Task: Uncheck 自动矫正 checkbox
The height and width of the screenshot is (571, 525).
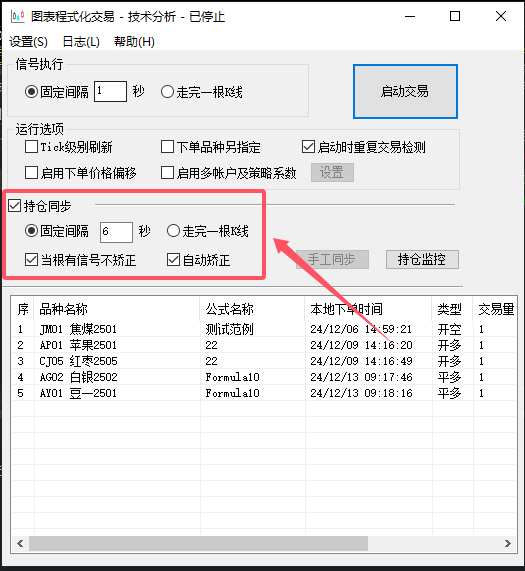Action: 173,260
